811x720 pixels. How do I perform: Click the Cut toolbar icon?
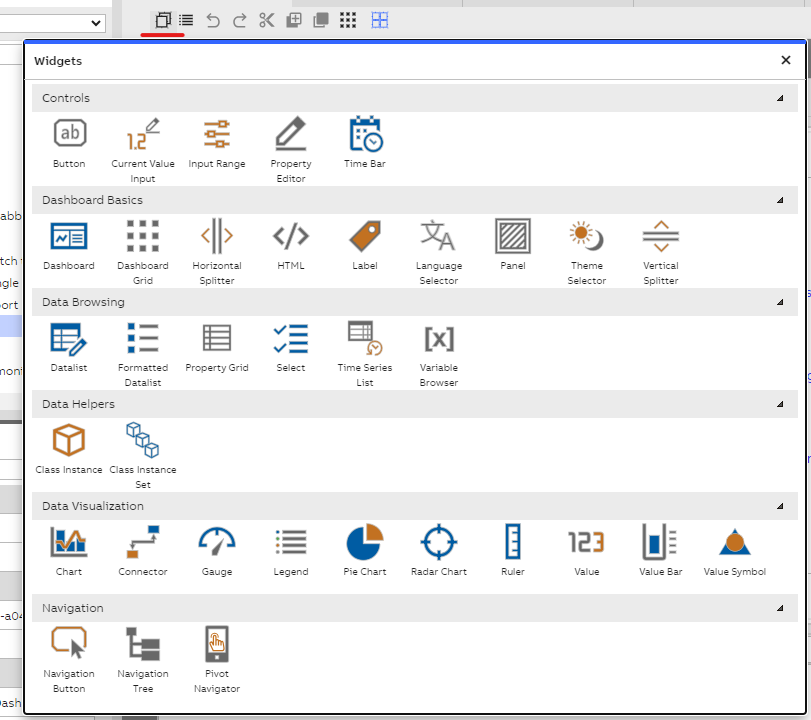tap(266, 19)
